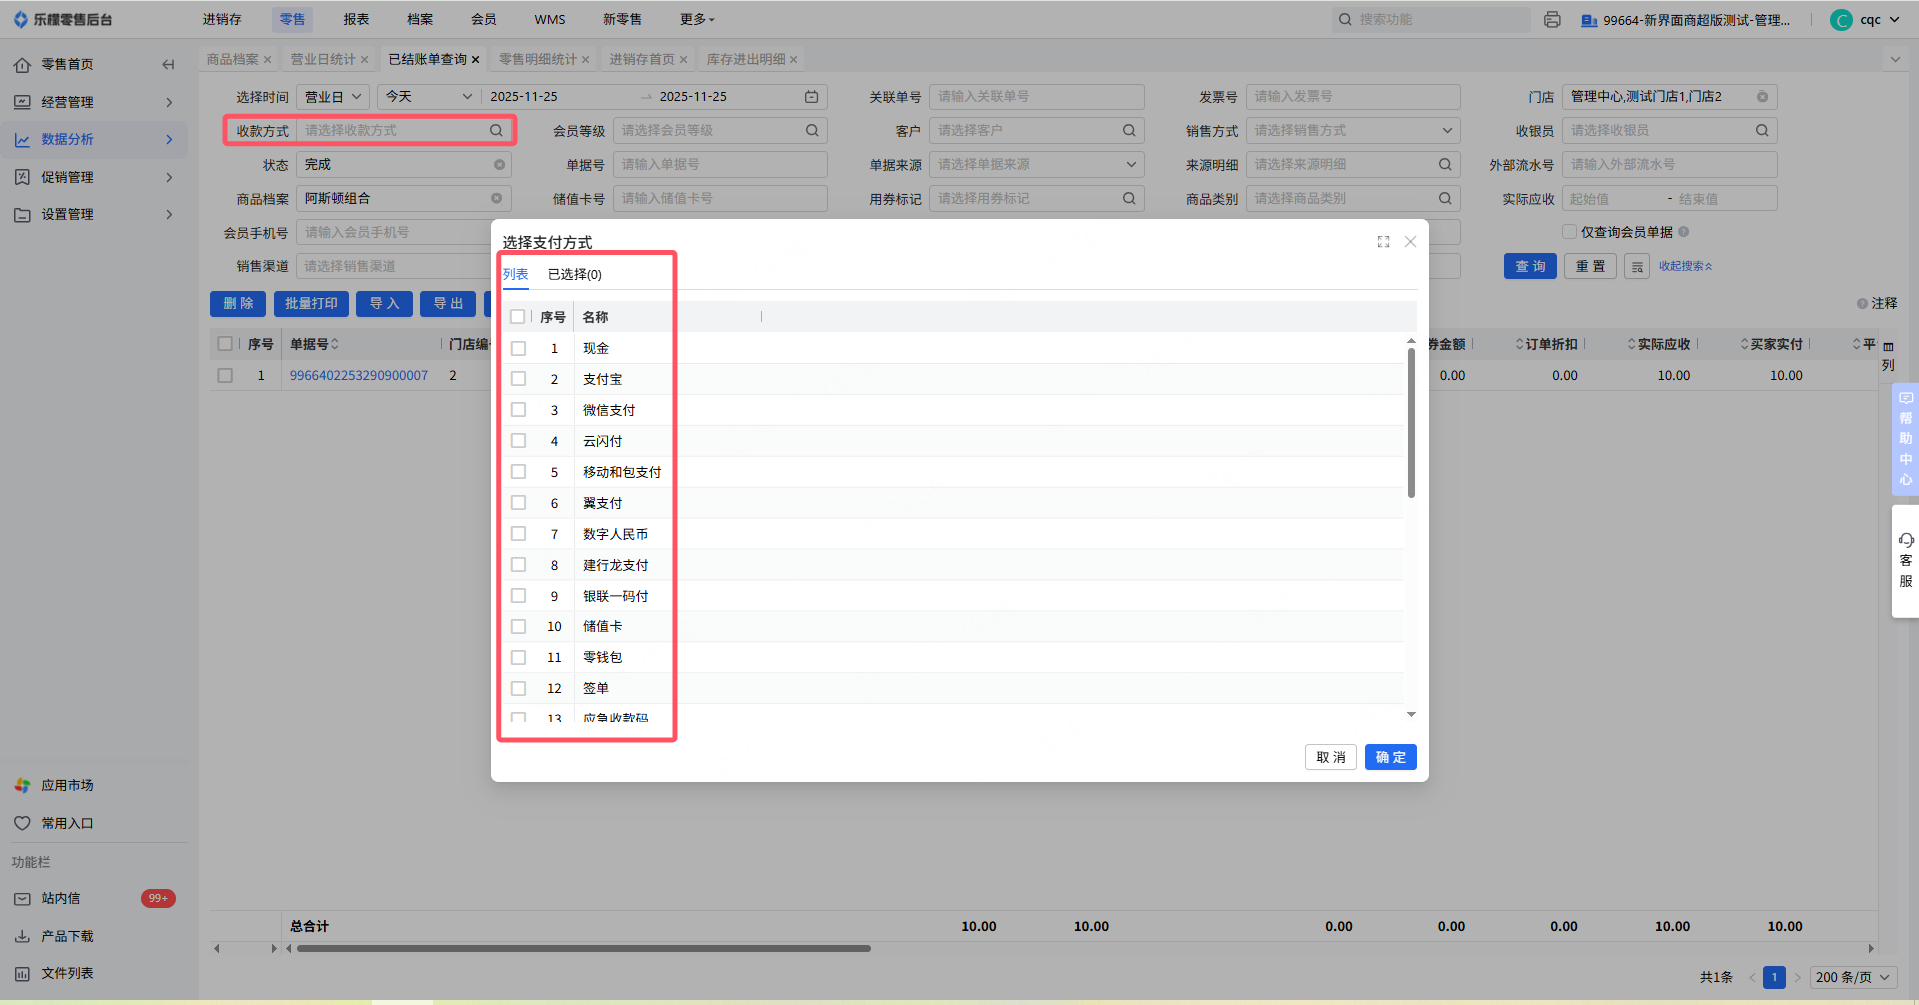Open 应用市场 in the sidebar
1919x1005 pixels.
tap(67, 786)
